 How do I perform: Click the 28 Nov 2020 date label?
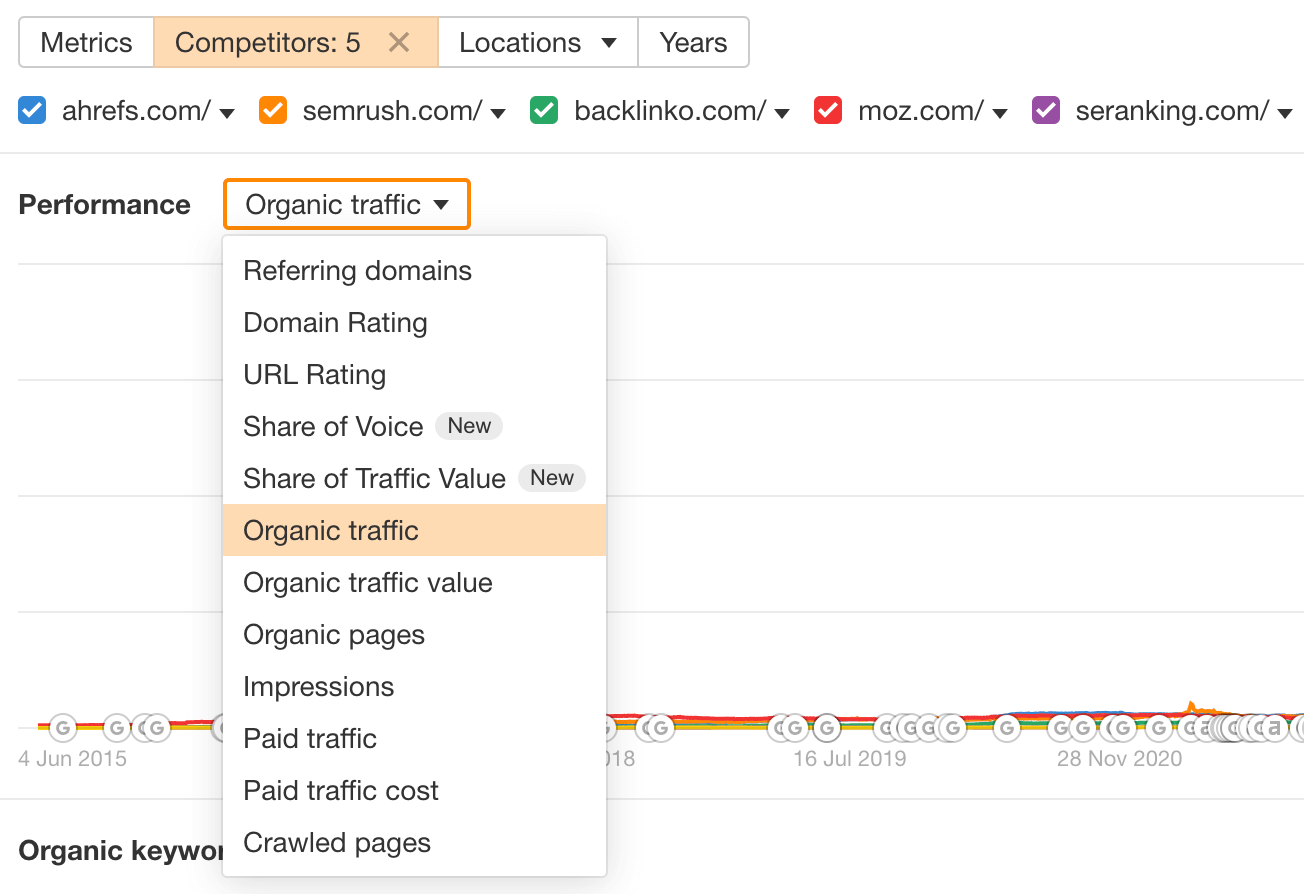point(1119,759)
